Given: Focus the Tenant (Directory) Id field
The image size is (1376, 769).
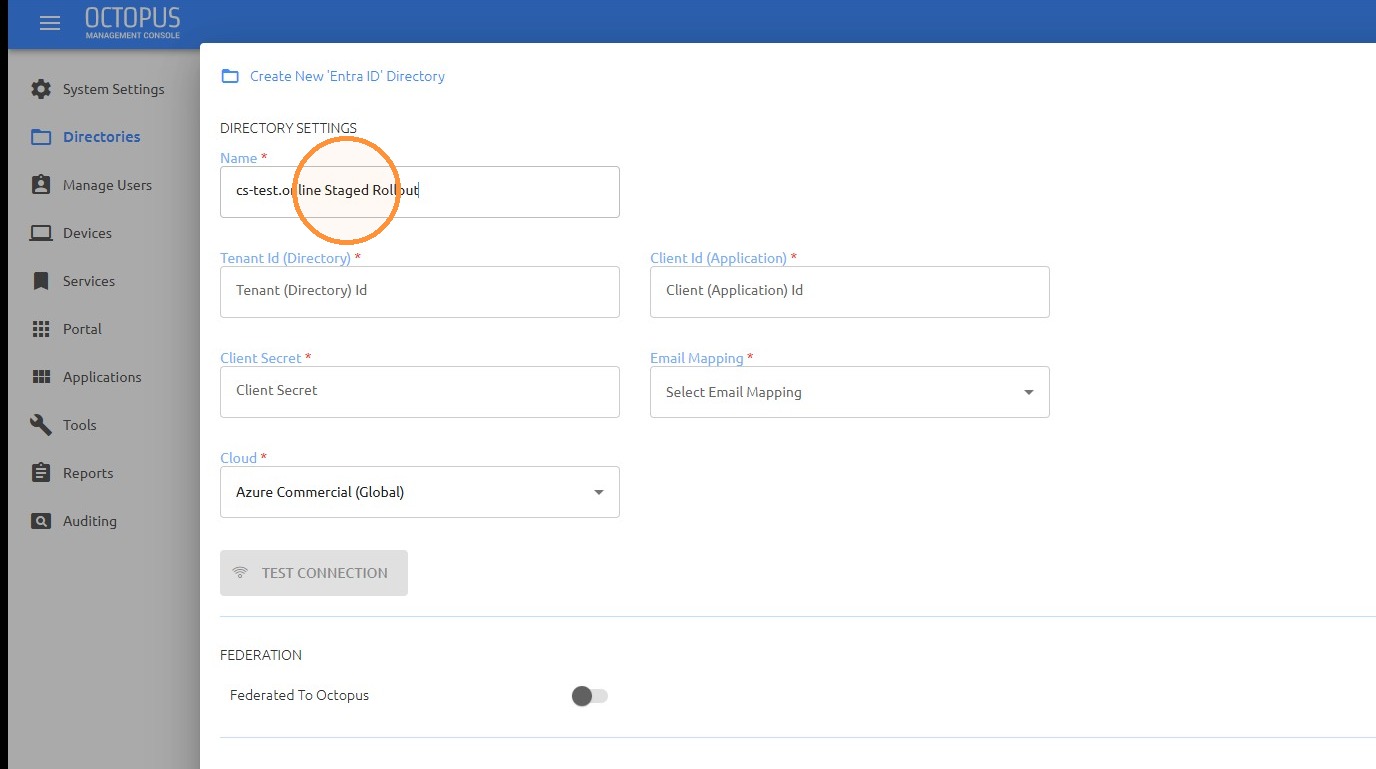Looking at the screenshot, I should [x=420, y=292].
